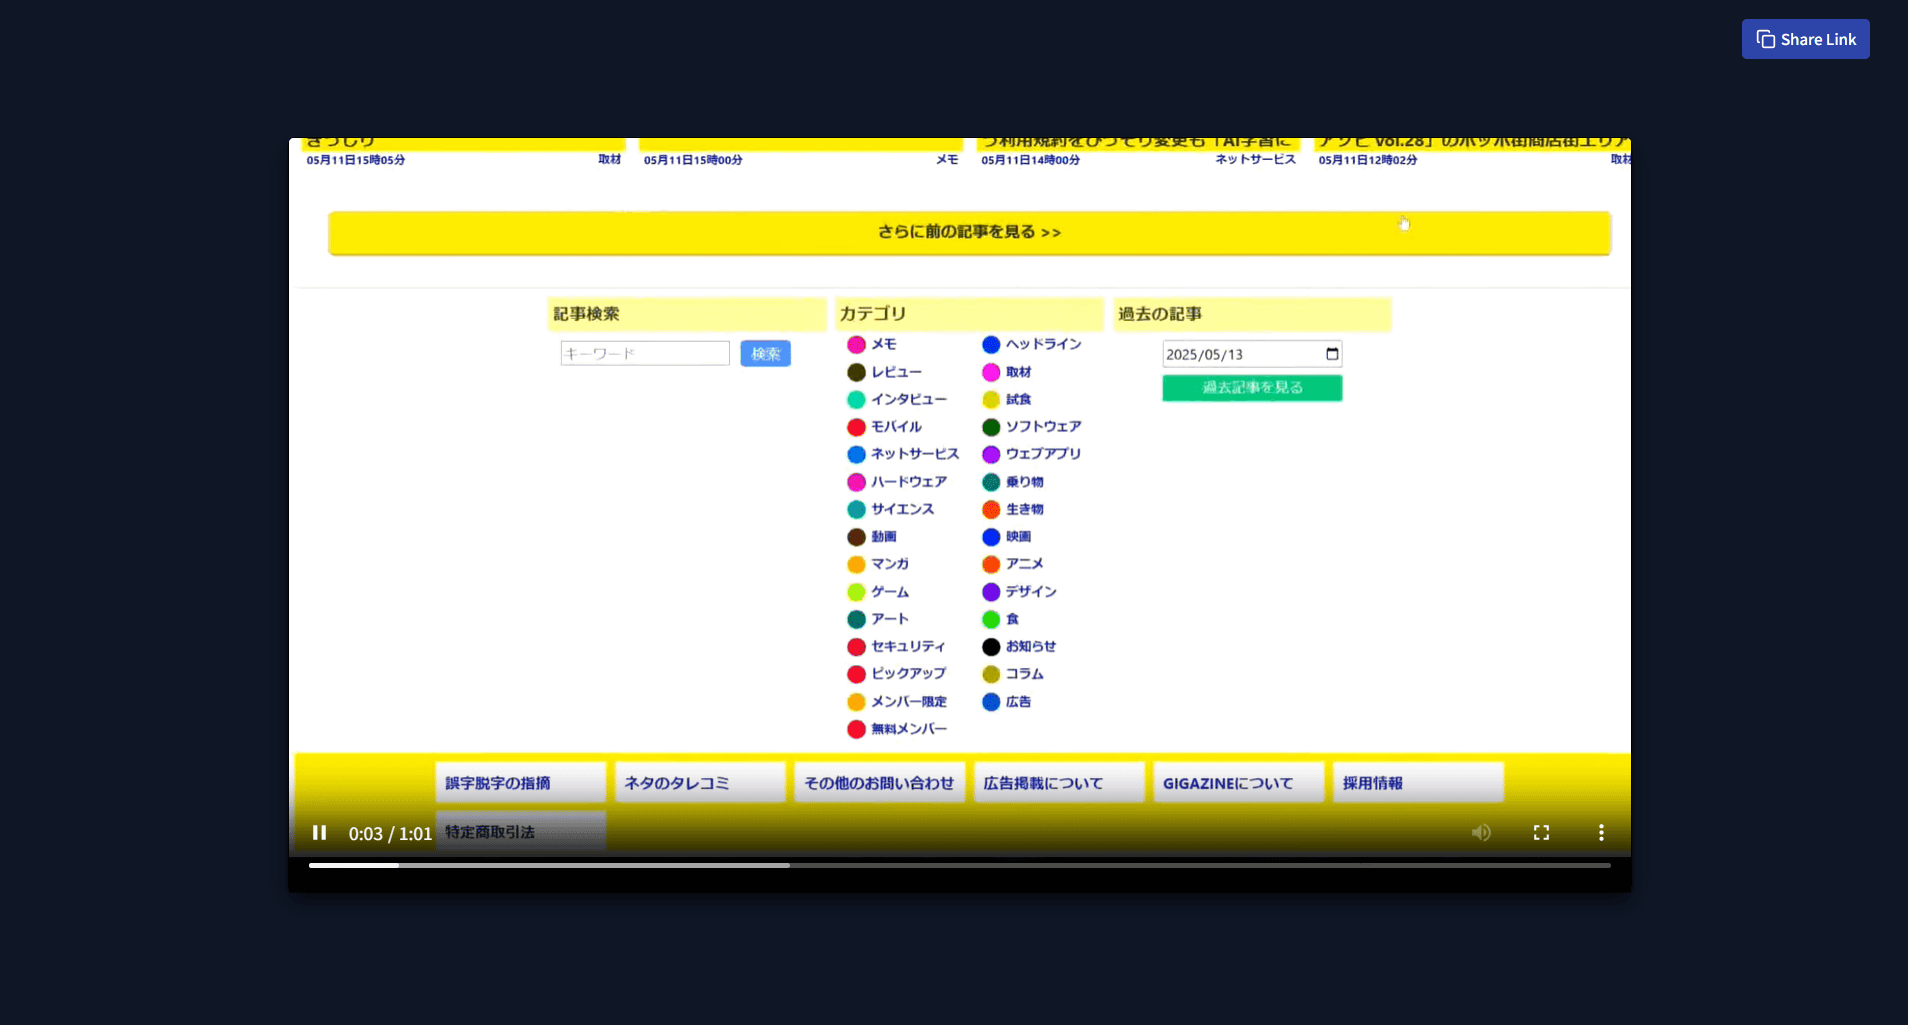
Task: Open ネタのタレコミ footer link
Action: (x=700, y=783)
